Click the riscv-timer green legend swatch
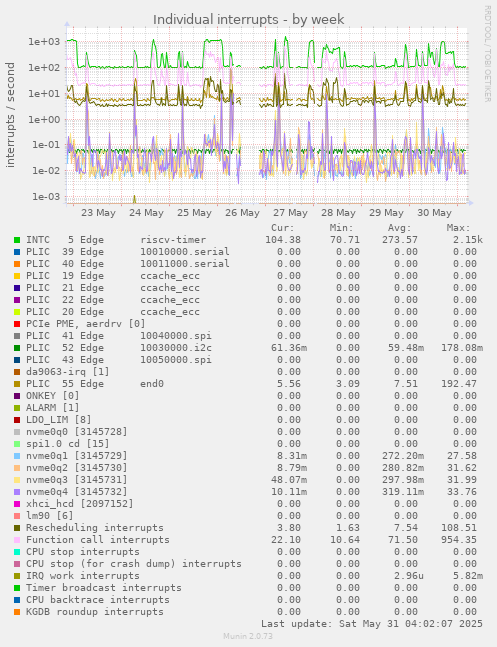Image resolution: width=497 pixels, height=647 pixels. [x=17, y=240]
